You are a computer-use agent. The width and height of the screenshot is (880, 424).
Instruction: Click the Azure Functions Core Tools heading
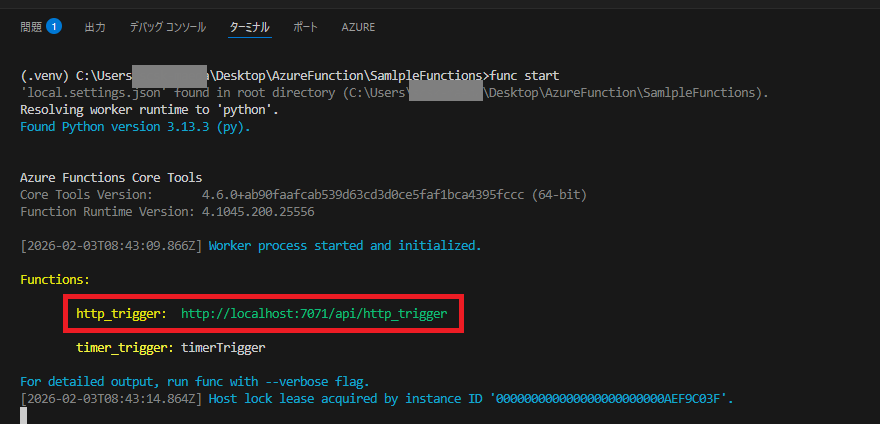[111, 177]
